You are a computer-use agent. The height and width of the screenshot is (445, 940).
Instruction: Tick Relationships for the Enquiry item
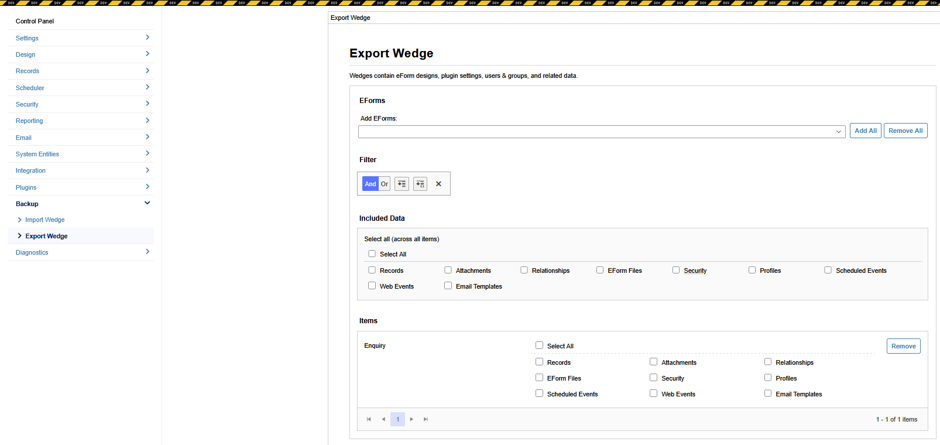[x=768, y=362]
